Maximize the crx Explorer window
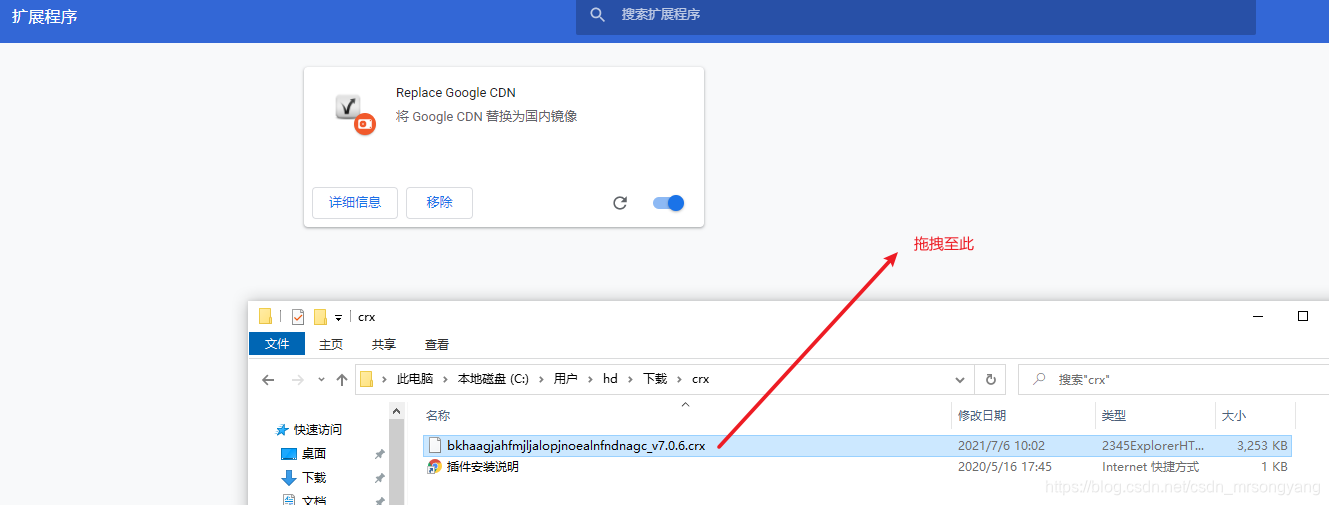 click(x=1303, y=316)
